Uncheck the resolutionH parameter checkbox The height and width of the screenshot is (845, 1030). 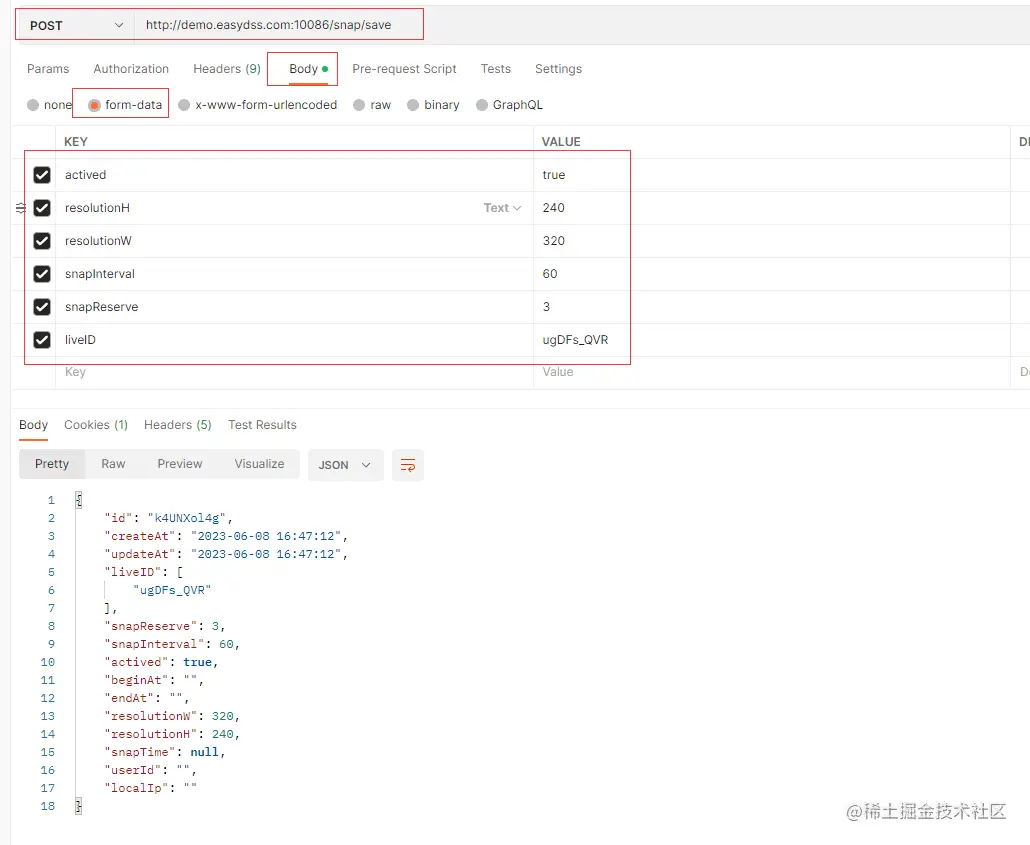point(42,208)
